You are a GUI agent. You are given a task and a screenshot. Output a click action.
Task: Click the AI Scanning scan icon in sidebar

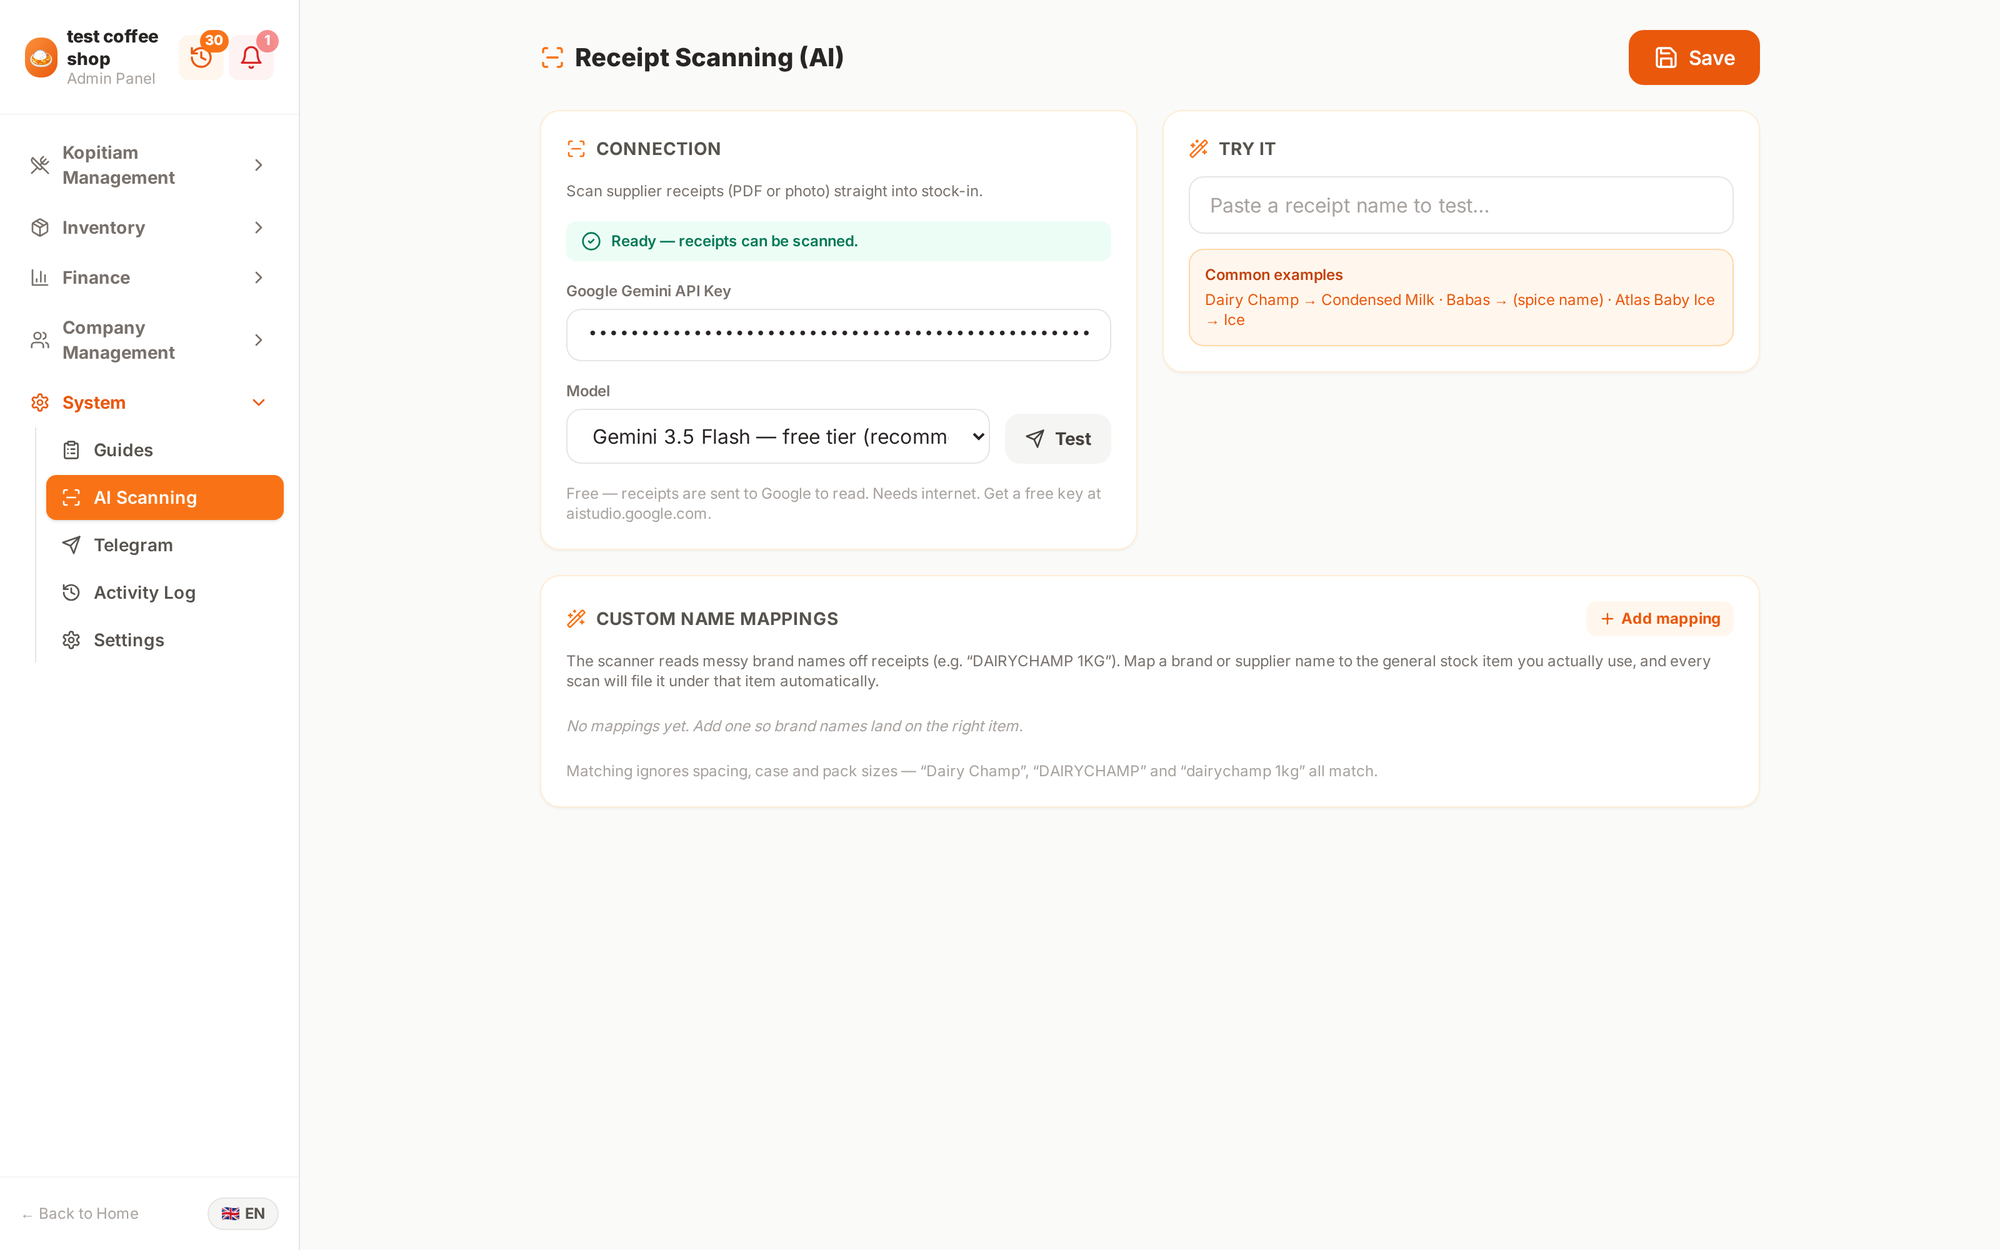pos(71,497)
